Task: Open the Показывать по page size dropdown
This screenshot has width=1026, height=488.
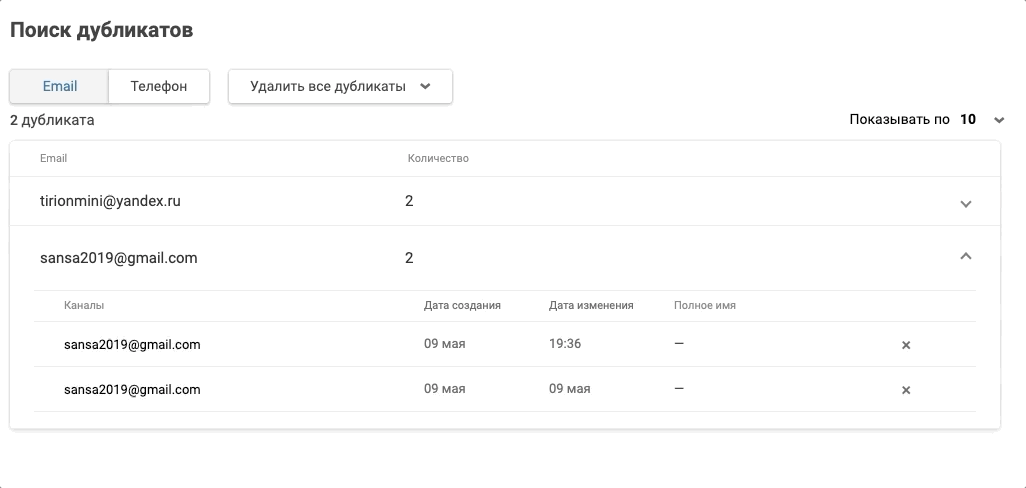Action: point(998,120)
